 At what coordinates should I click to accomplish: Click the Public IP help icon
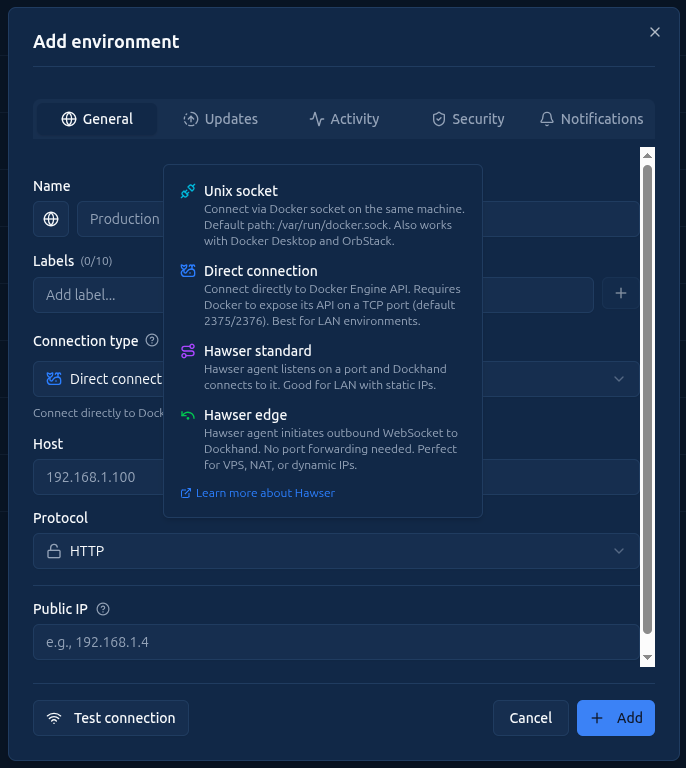click(x=103, y=609)
